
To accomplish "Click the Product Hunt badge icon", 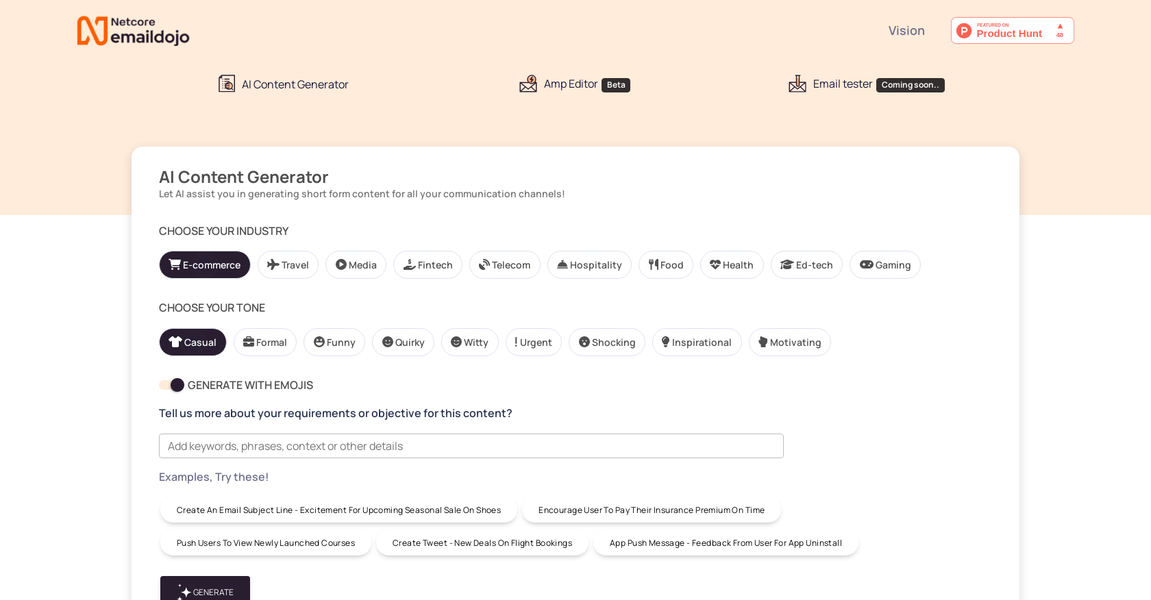I will [x=963, y=30].
